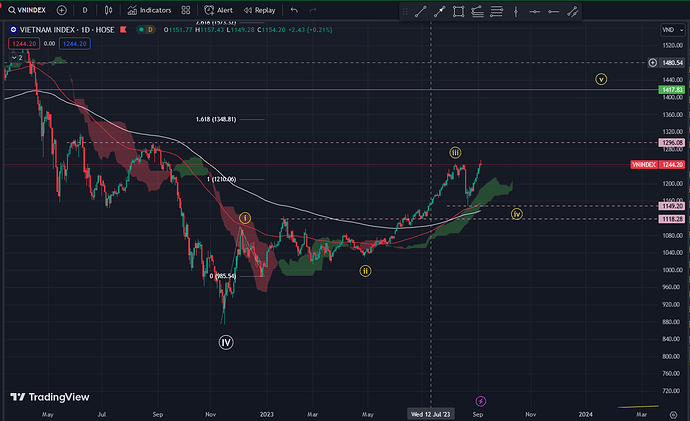Image resolution: width=690 pixels, height=421 pixels.
Task: Click the 2024 time axis label
Action: point(585,414)
